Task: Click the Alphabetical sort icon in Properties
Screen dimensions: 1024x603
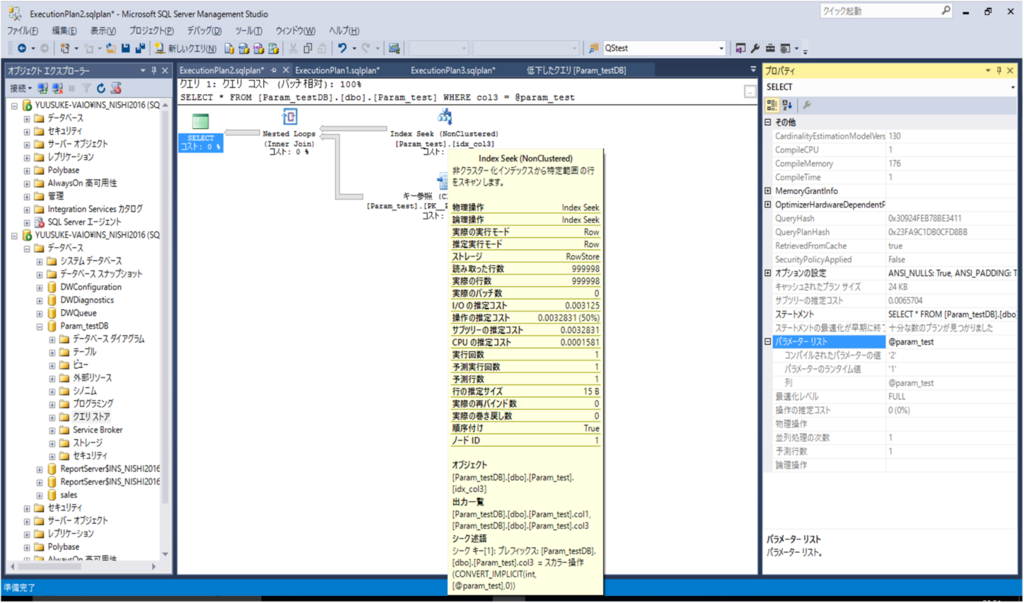Action: tap(787, 105)
